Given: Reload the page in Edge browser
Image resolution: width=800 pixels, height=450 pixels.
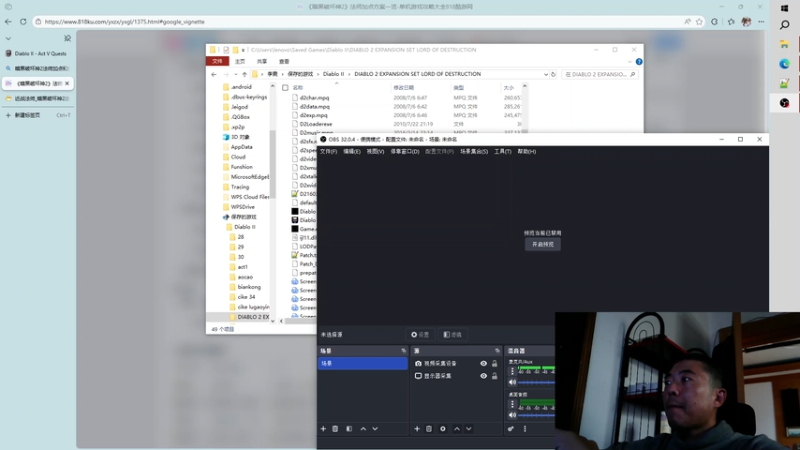Looking at the screenshot, I should pyautogui.click(x=23, y=21).
